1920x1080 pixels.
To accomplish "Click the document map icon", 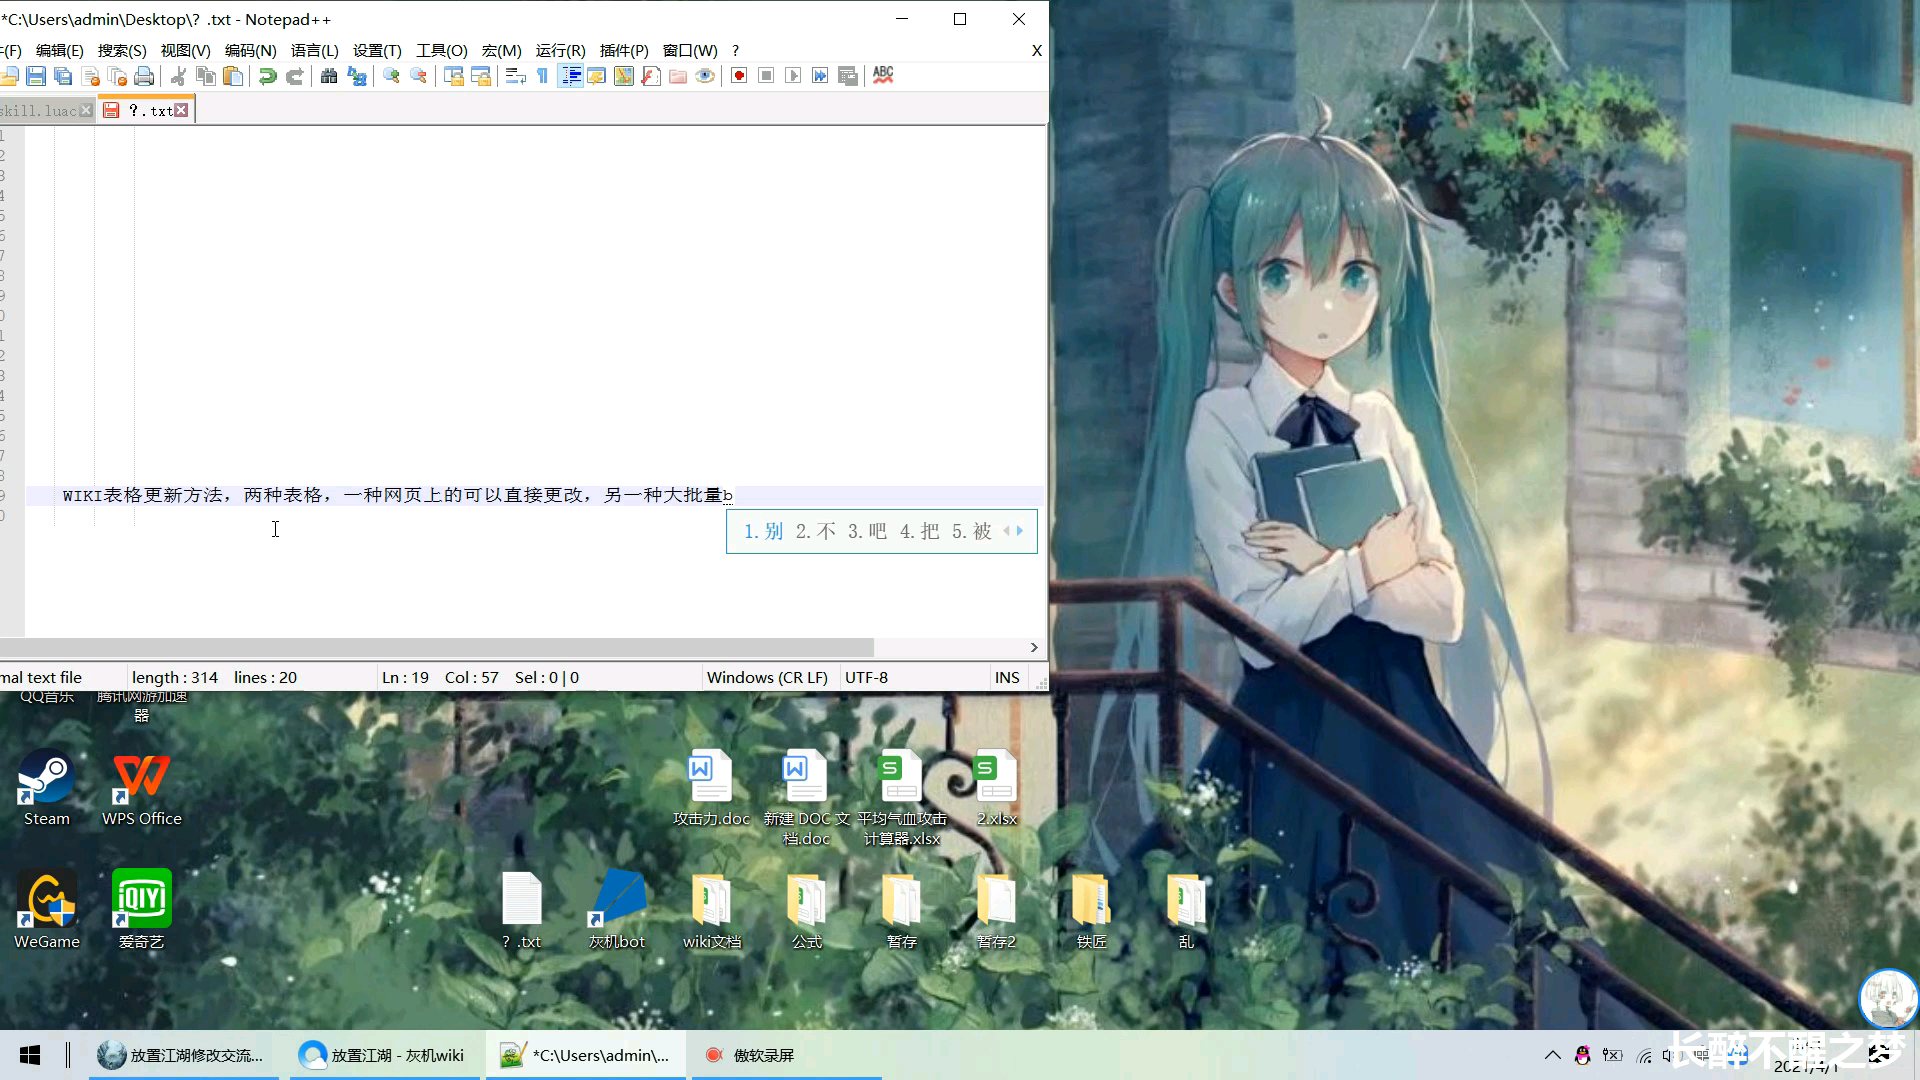I will pyautogui.click(x=622, y=75).
